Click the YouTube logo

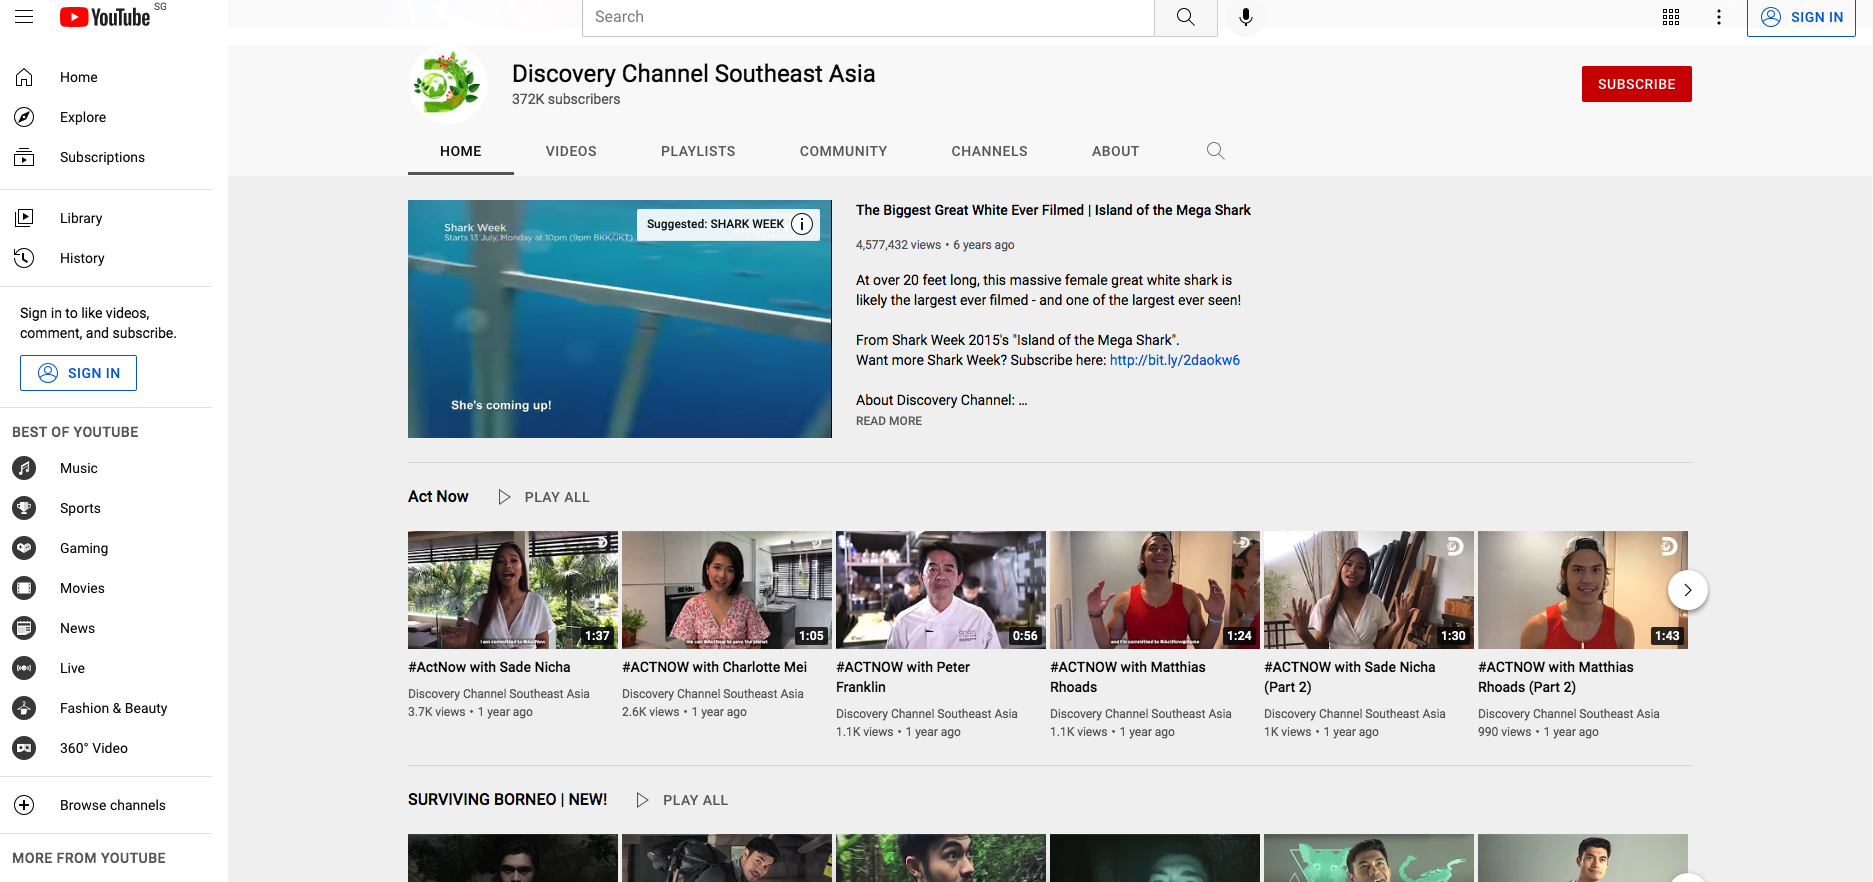pos(105,17)
